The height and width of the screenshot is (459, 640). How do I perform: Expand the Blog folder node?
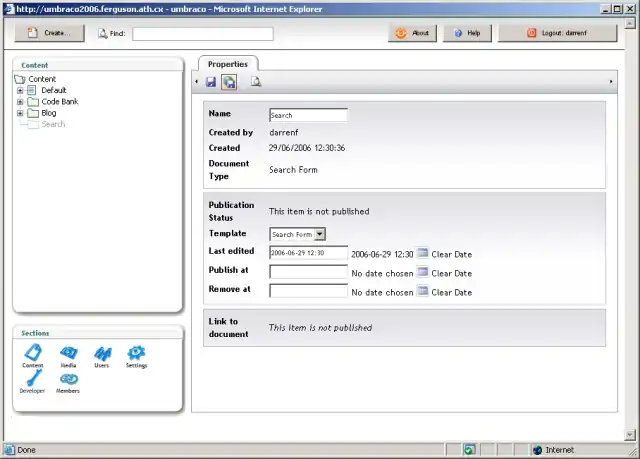20,113
